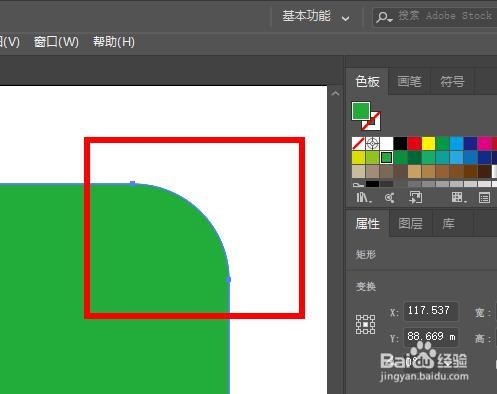This screenshot has height=394, width=497.
Task: Click the canvas scrollbar up arrow
Action: pyautogui.click(x=335, y=94)
